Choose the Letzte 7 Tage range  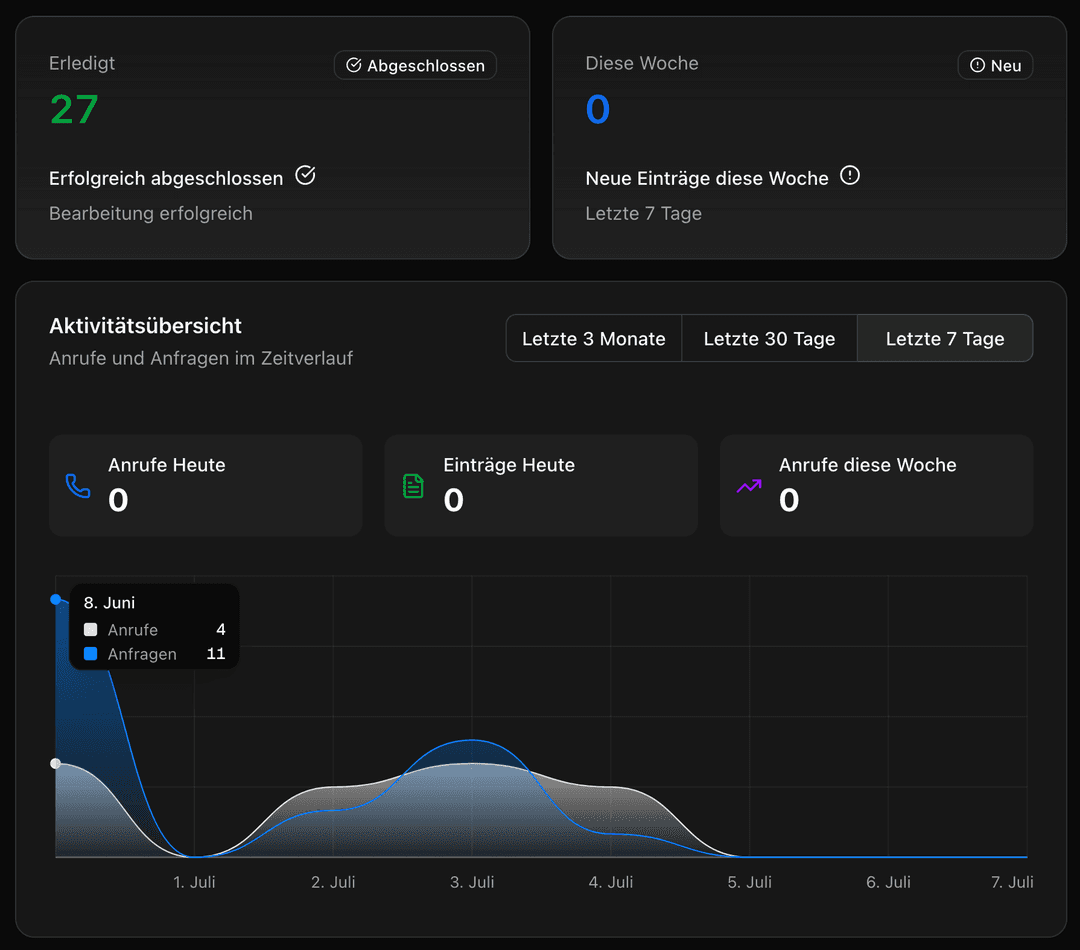coord(945,339)
